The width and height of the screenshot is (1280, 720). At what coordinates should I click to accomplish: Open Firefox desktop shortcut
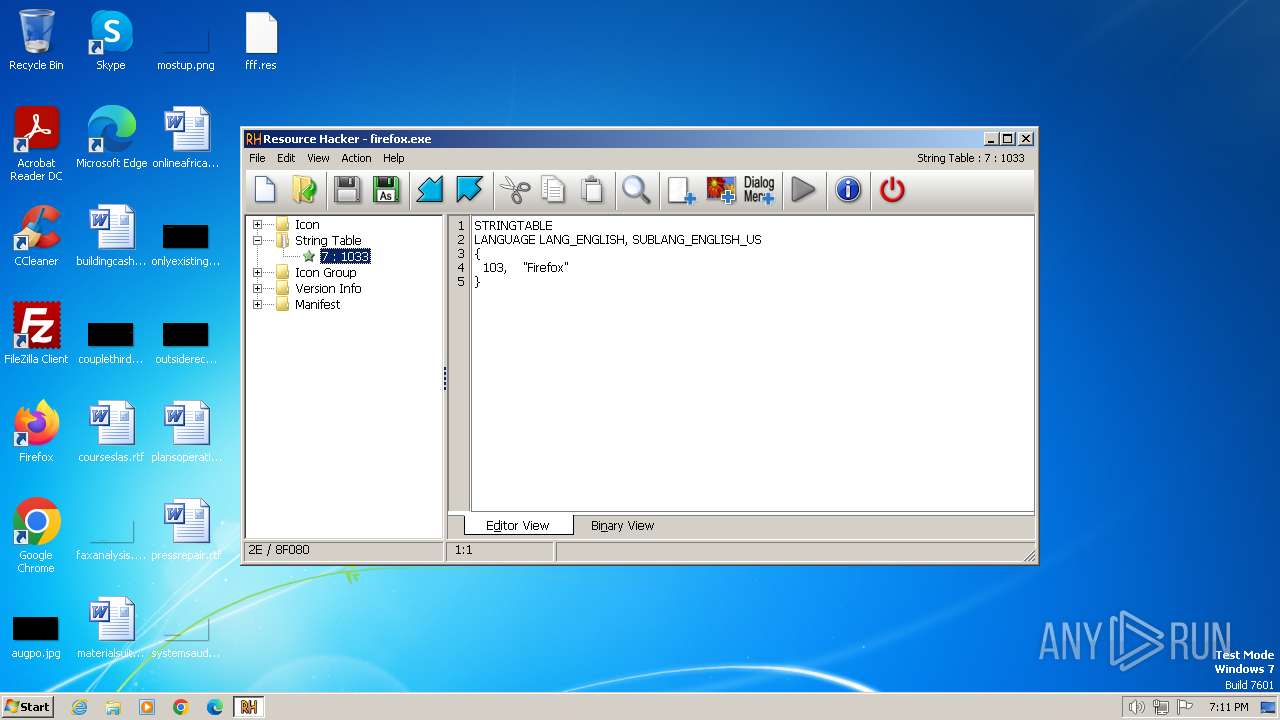[36, 432]
